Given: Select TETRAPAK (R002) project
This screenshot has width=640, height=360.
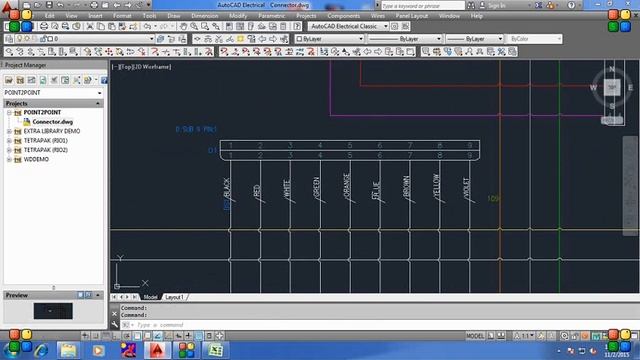Looking at the screenshot, I should click(x=45, y=150).
